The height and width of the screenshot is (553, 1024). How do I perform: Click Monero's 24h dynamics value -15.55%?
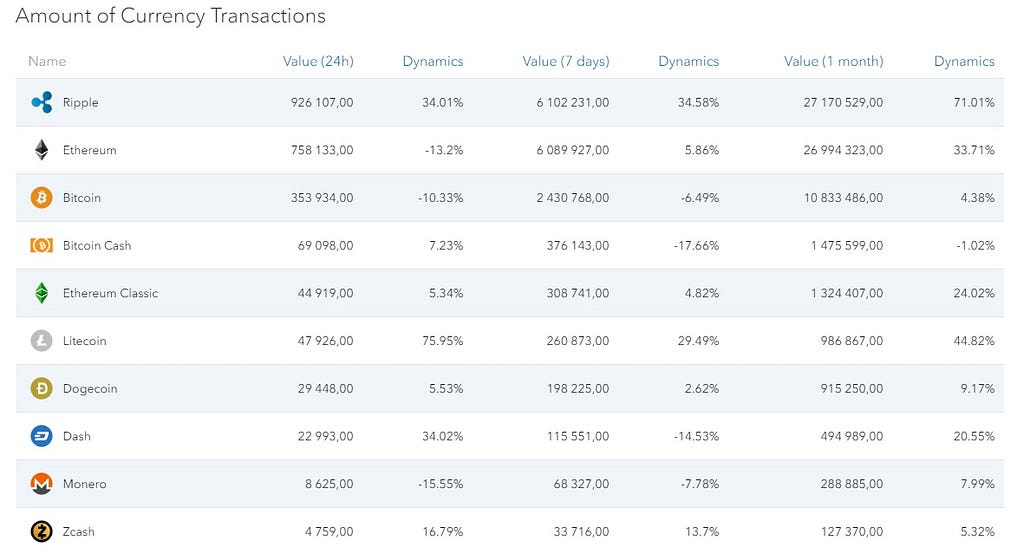point(440,484)
